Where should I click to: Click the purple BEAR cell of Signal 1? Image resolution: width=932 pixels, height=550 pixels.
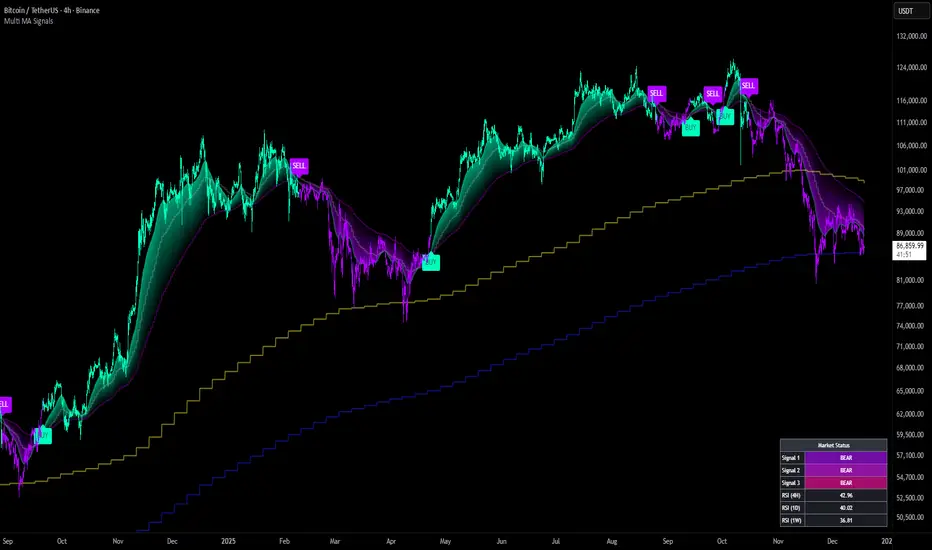point(846,458)
